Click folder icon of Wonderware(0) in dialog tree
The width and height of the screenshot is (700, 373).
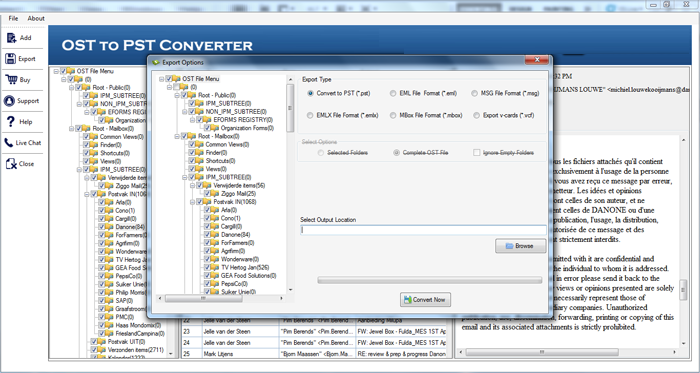click(216, 259)
